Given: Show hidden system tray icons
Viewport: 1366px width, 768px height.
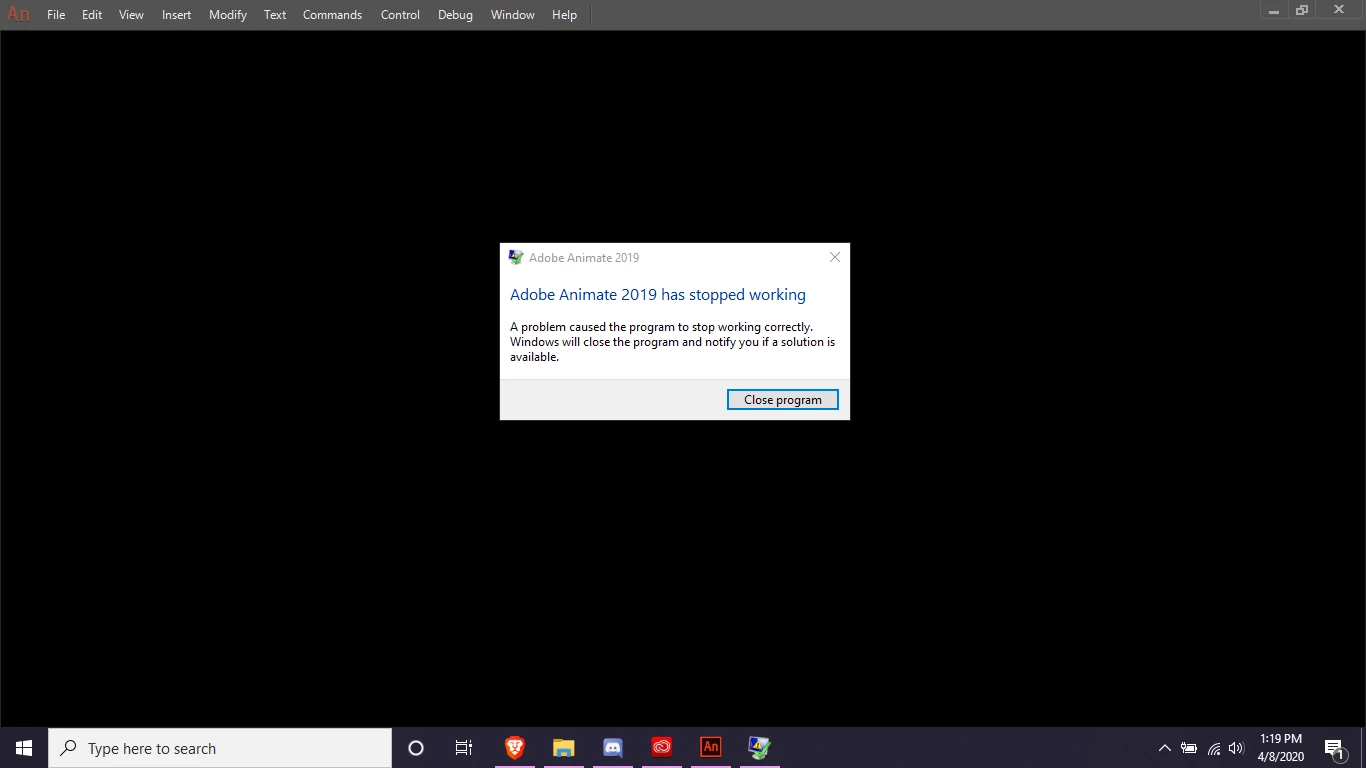Looking at the screenshot, I should coord(1164,748).
